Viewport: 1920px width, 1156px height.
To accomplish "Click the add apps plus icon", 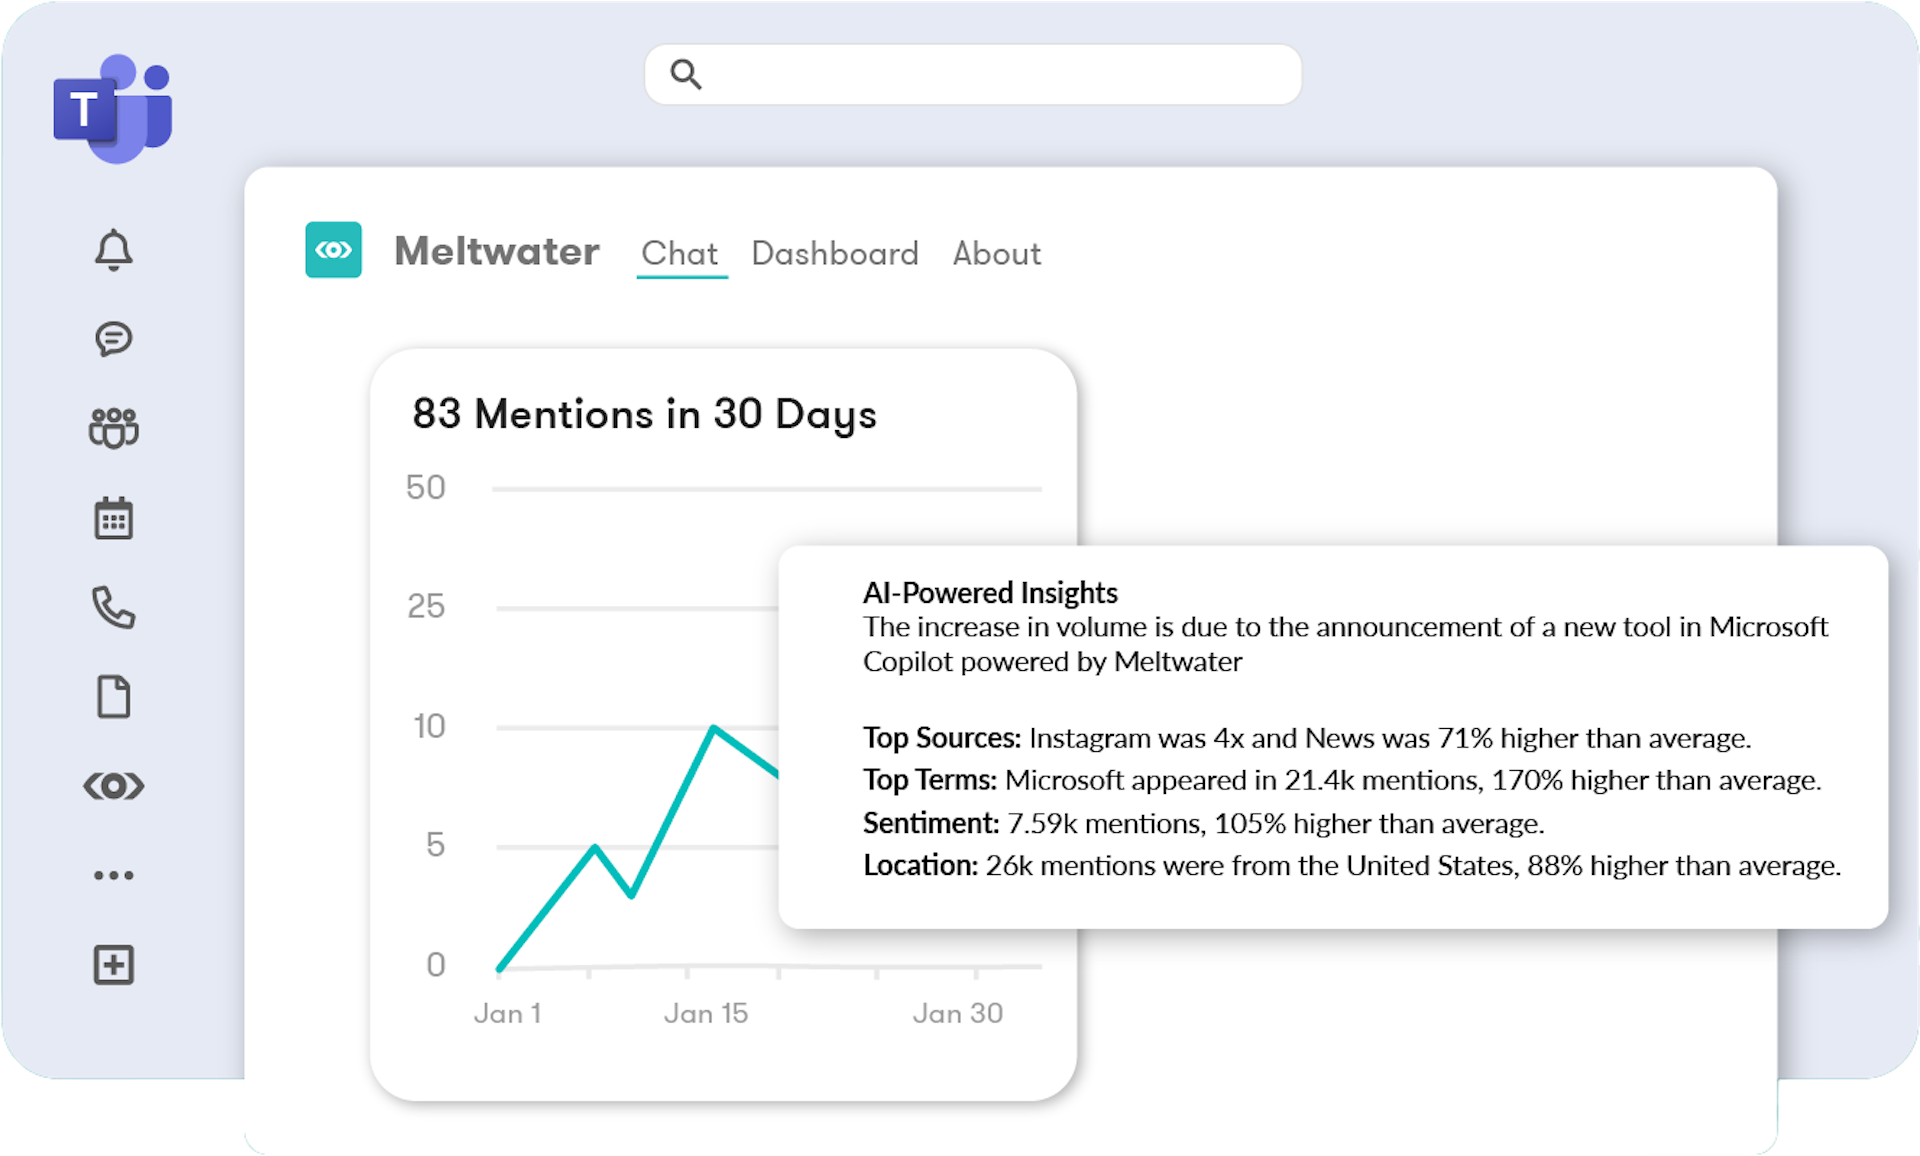I will 114,965.
